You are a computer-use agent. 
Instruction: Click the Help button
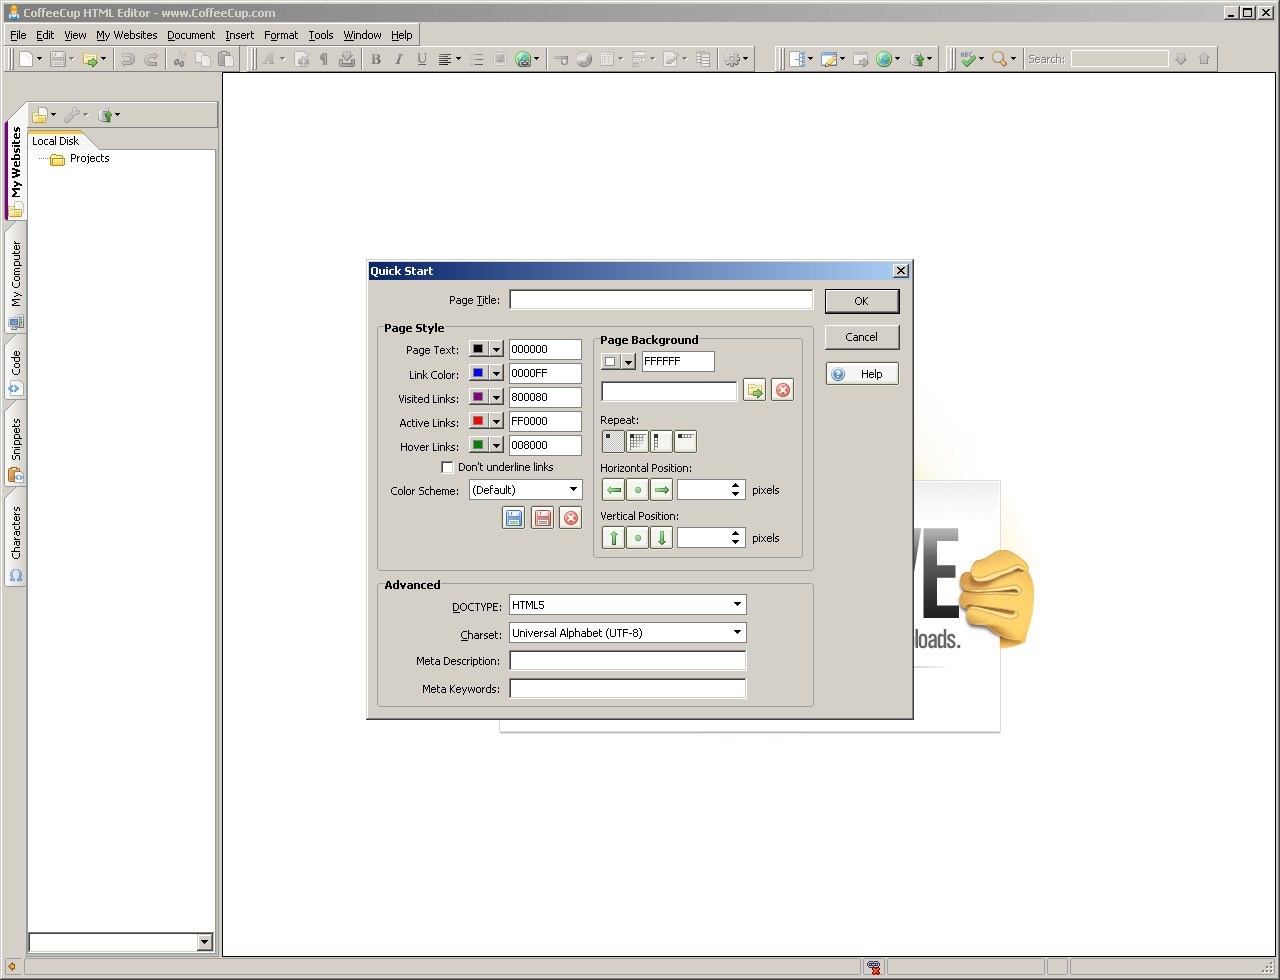pyautogui.click(x=861, y=374)
